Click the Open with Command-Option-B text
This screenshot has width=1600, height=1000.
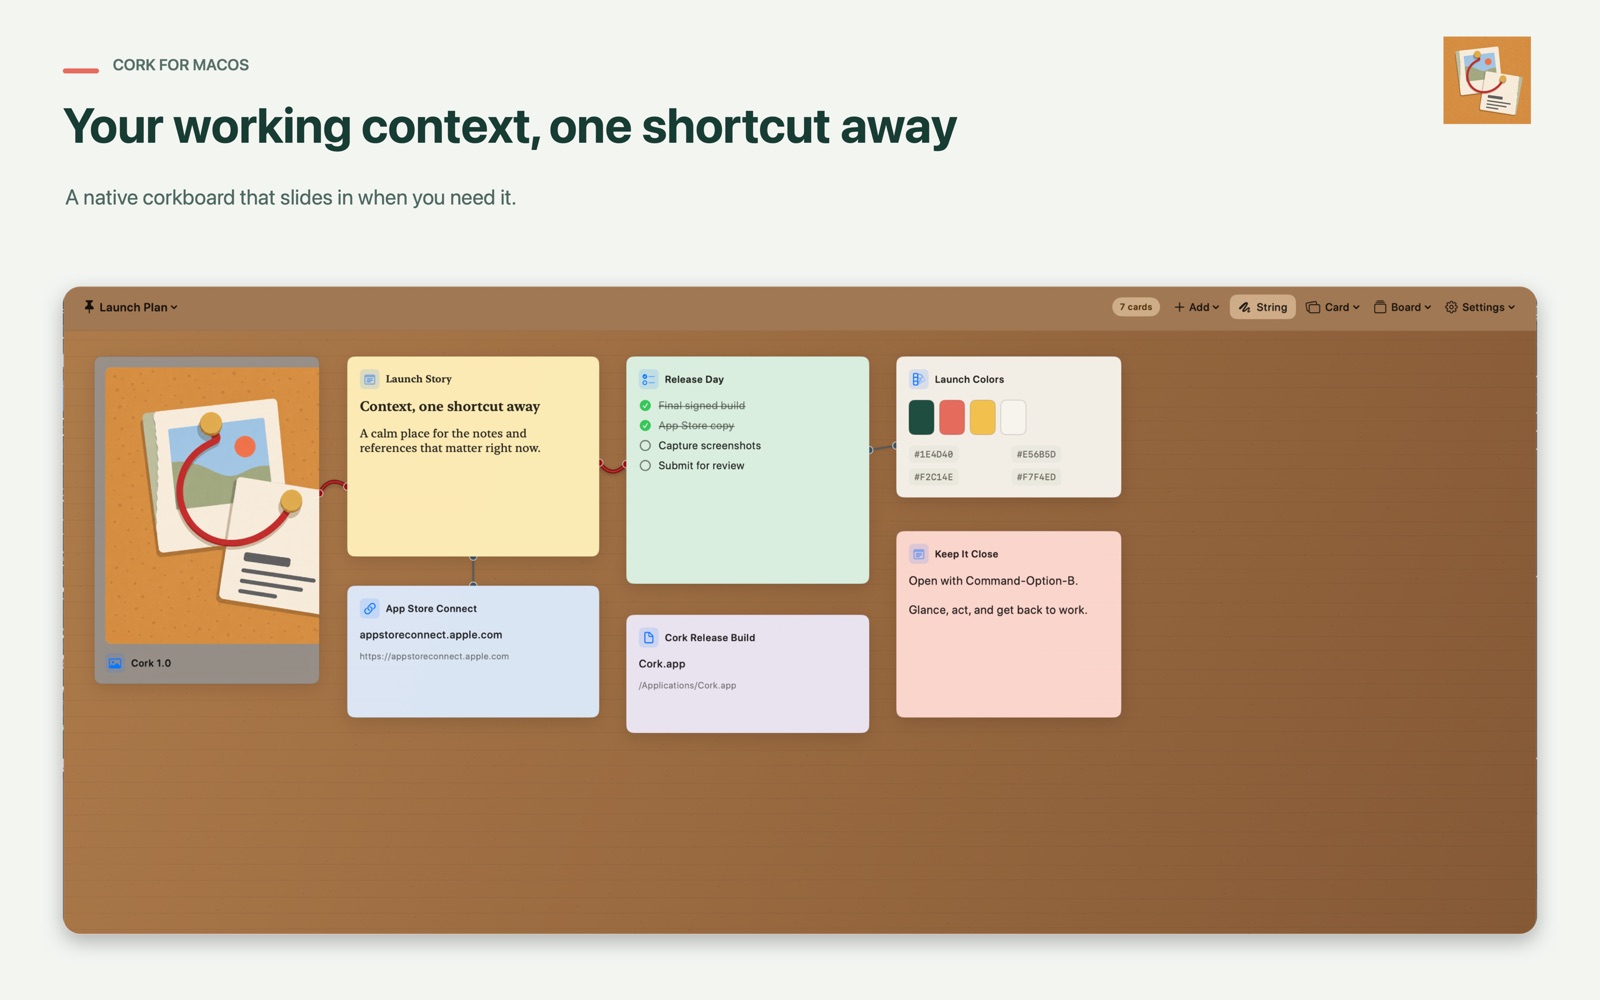pos(993,580)
